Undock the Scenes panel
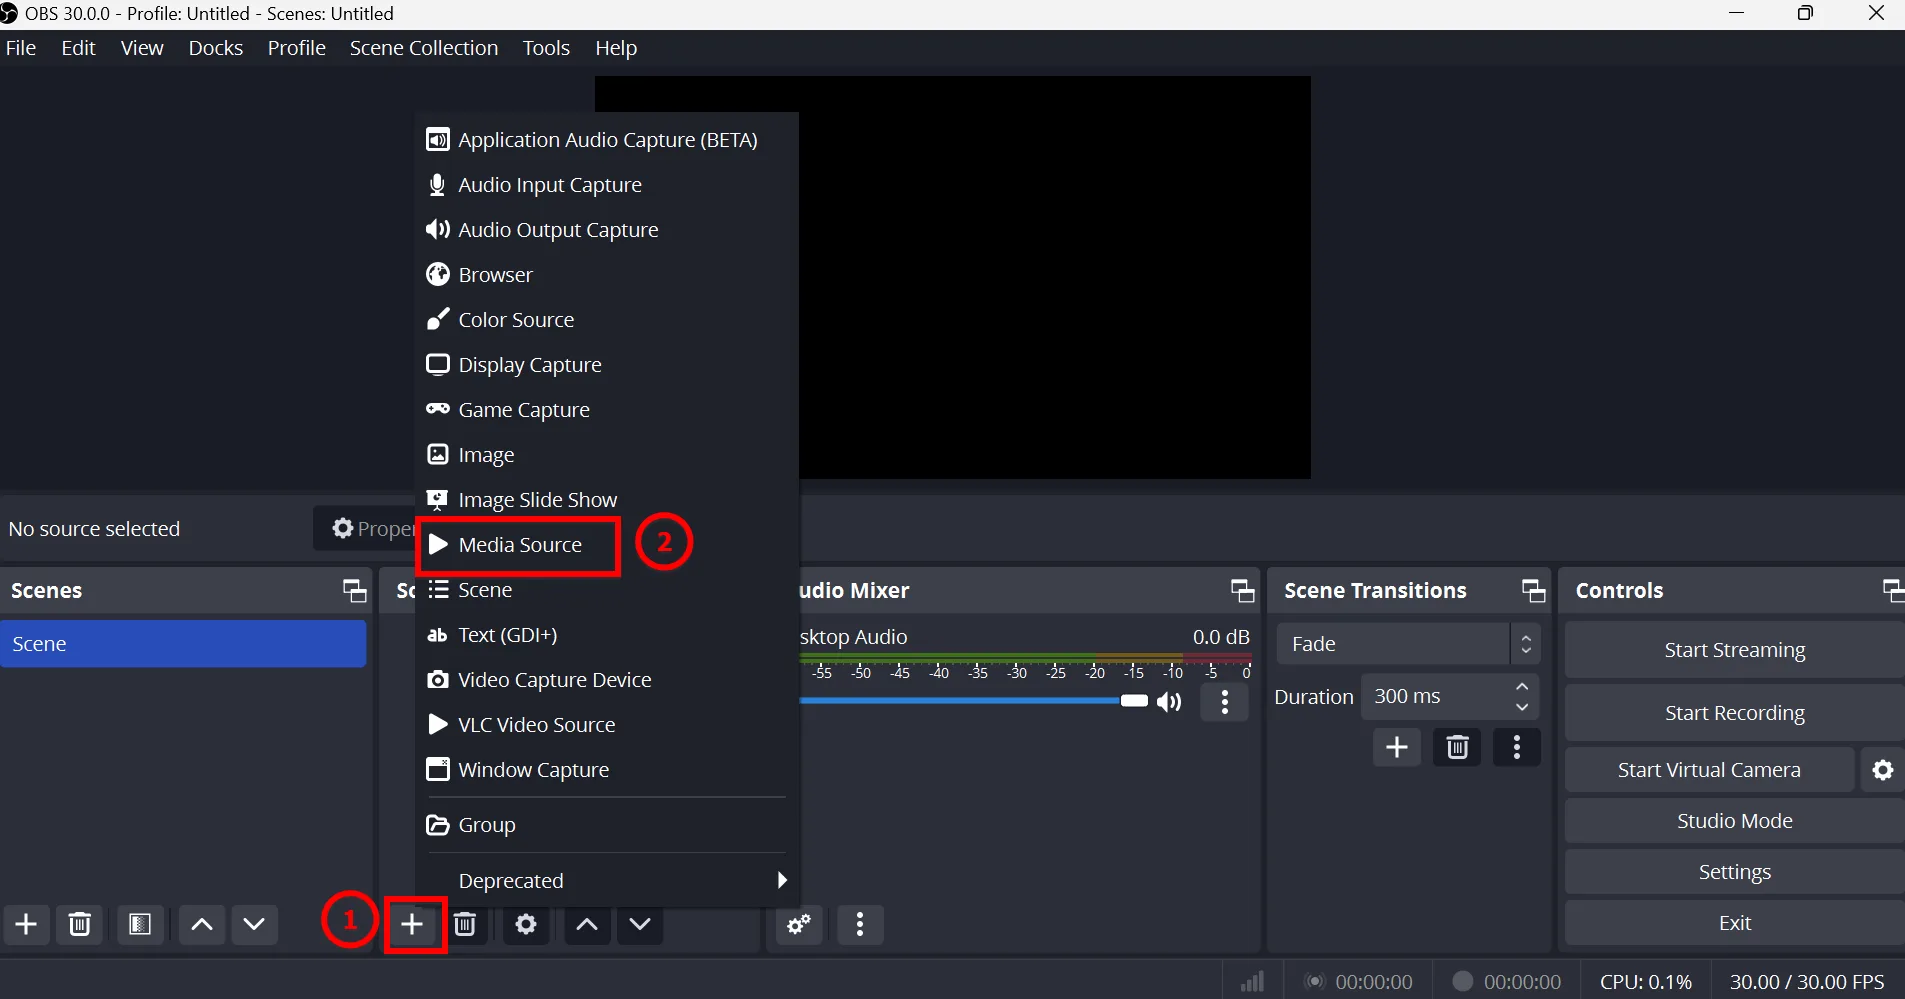The height and width of the screenshot is (999, 1905). (355, 591)
